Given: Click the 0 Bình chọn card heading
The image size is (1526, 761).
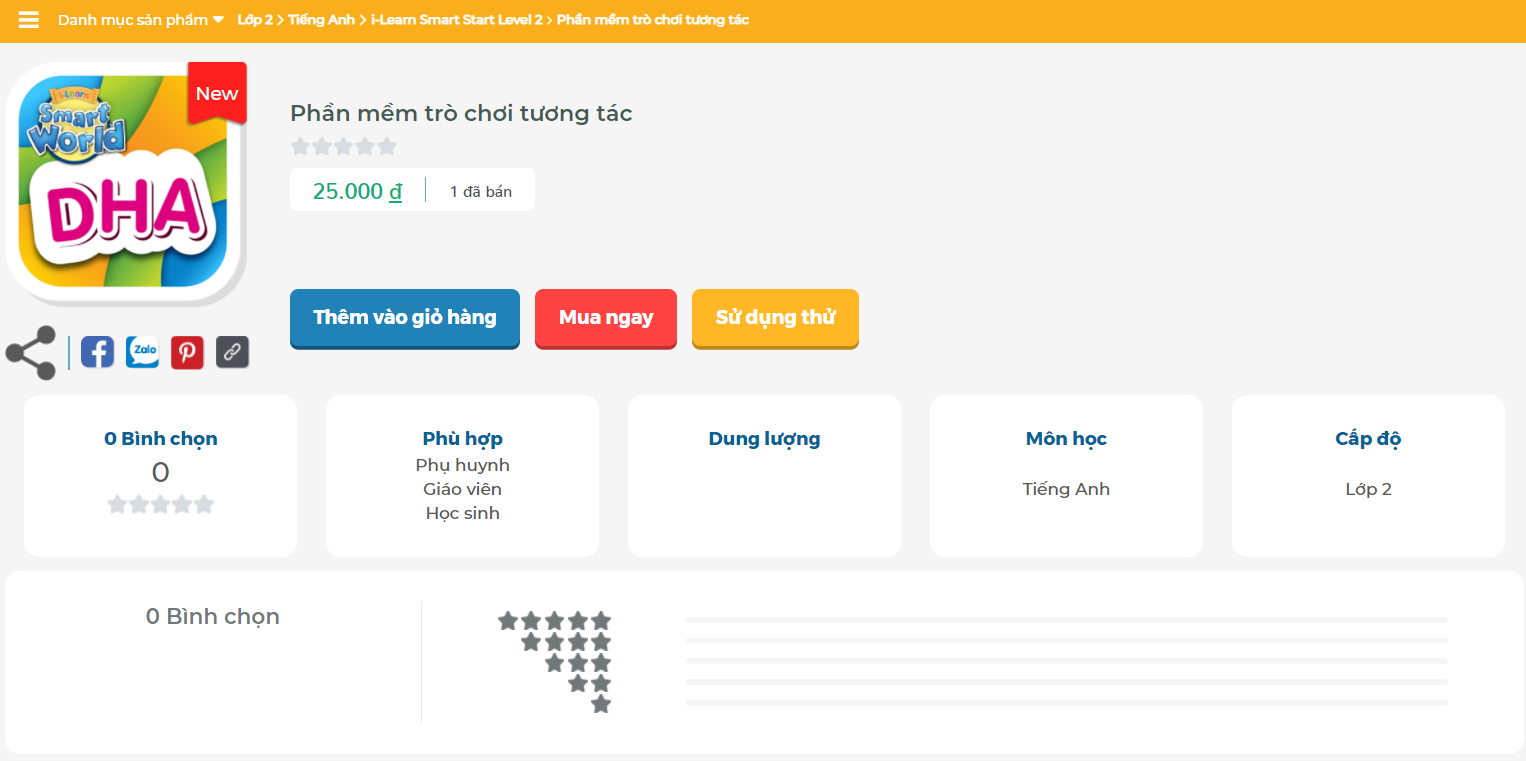Looking at the screenshot, I should click(161, 438).
